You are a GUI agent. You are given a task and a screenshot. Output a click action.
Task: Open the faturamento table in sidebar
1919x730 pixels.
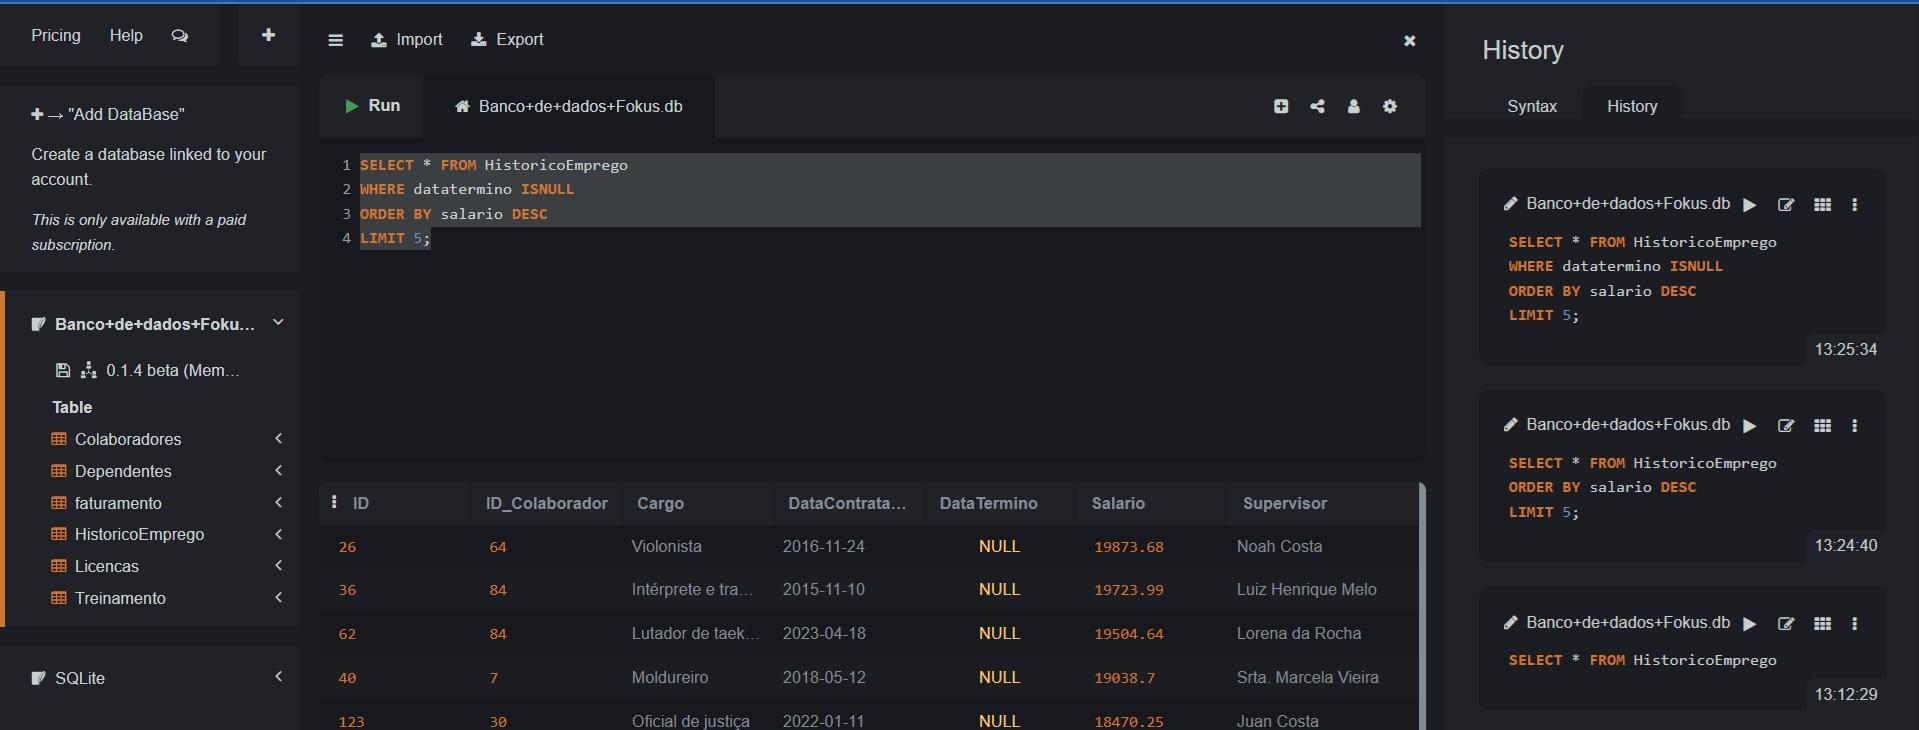coord(118,503)
